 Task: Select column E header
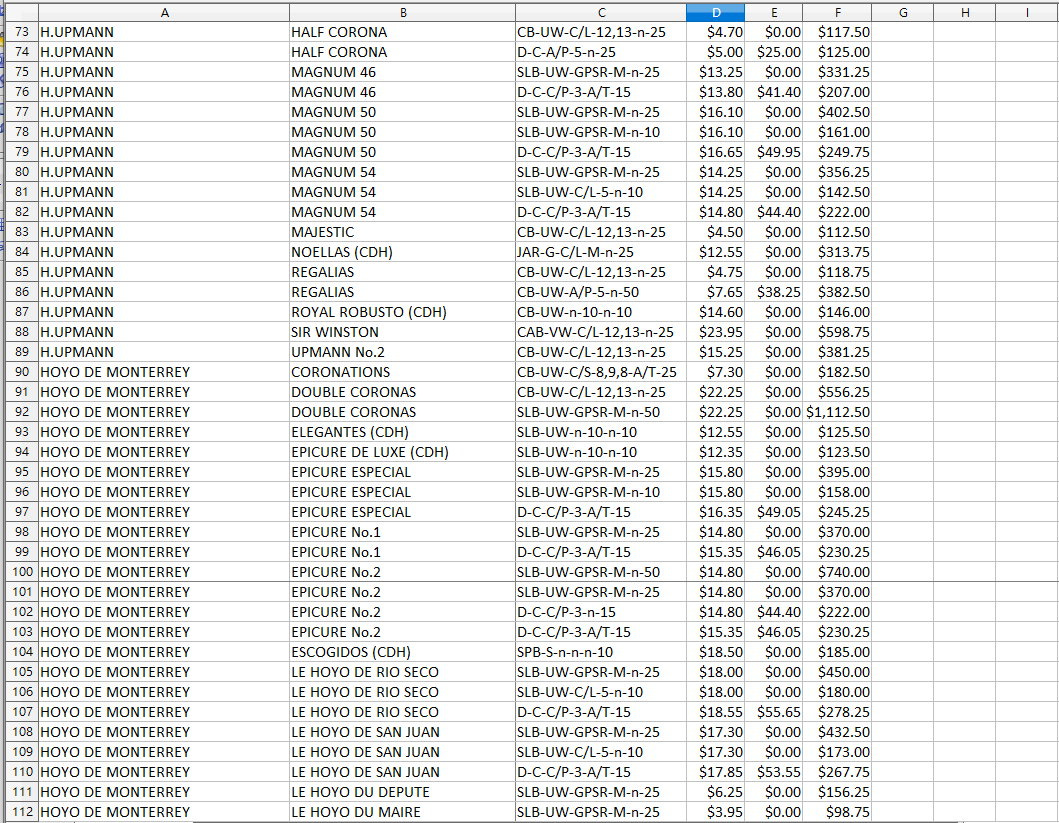click(774, 12)
